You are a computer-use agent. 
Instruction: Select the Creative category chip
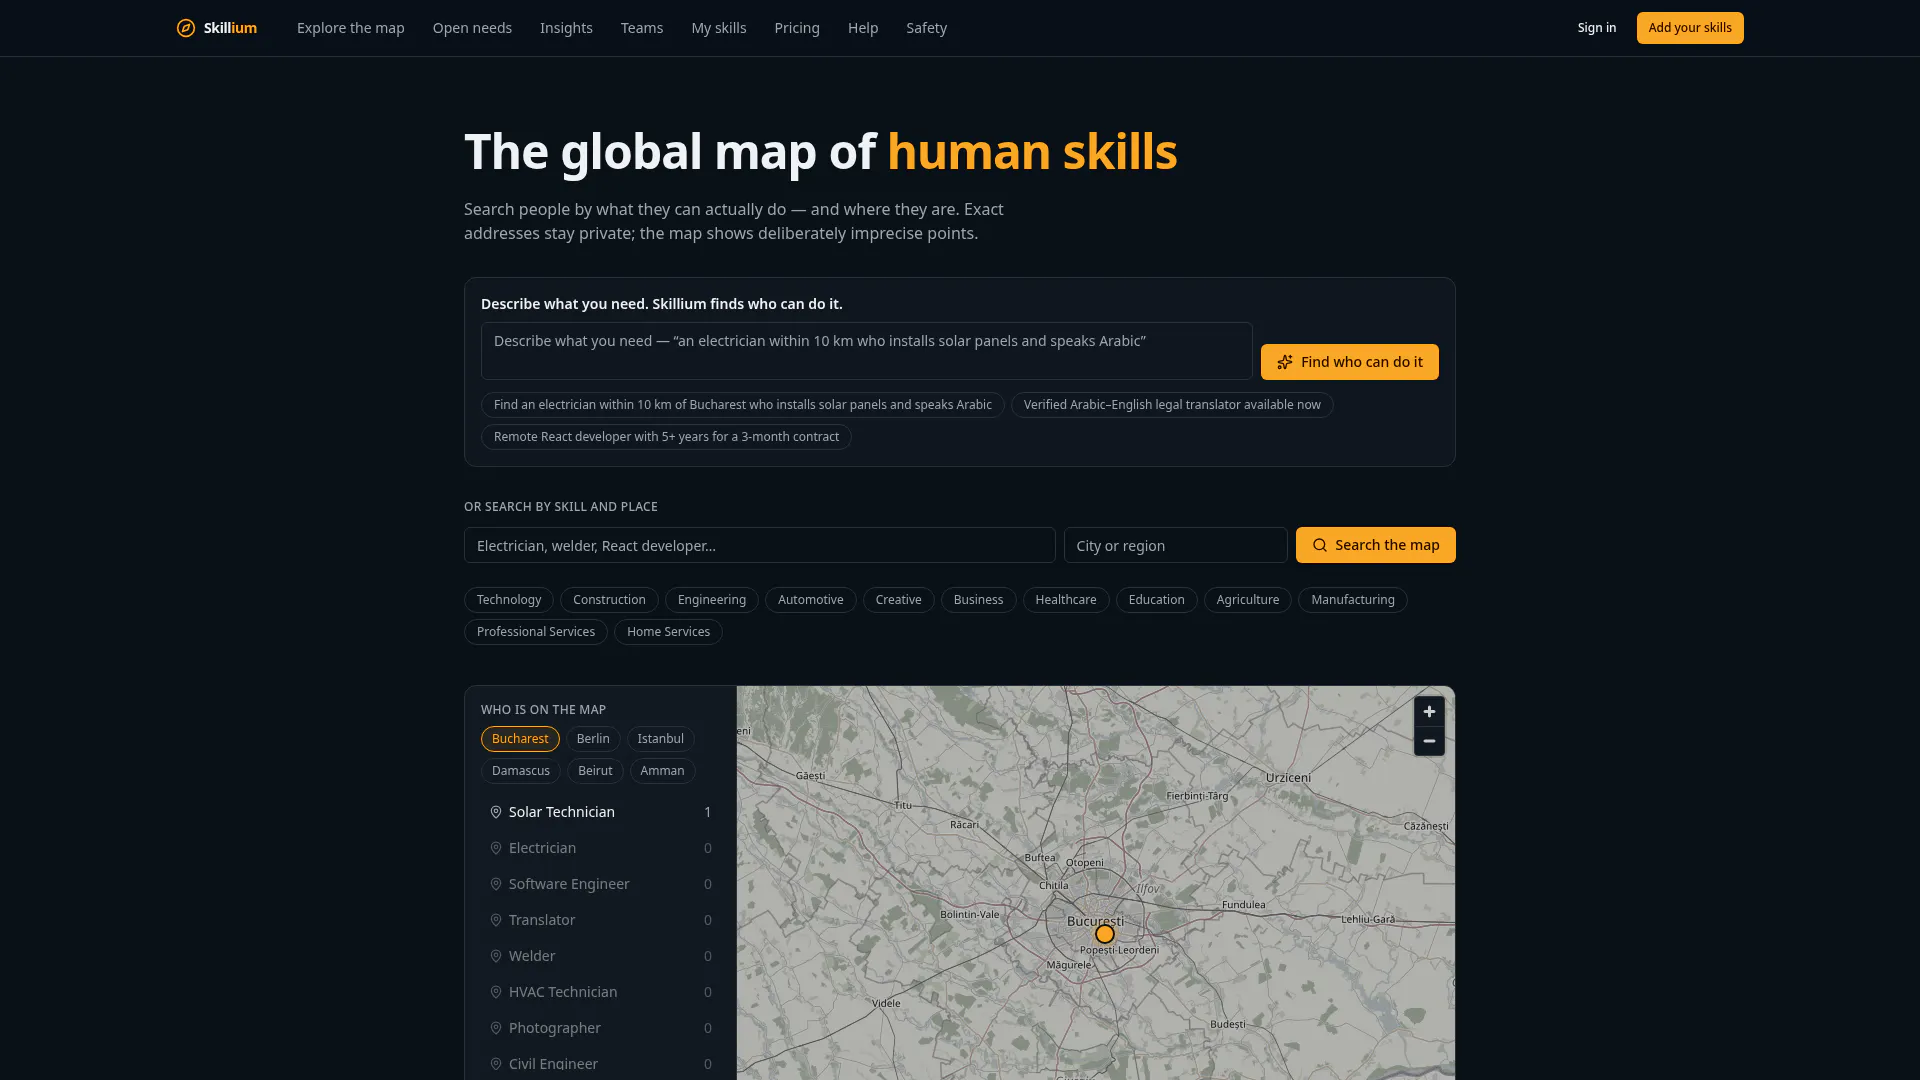[899, 600]
